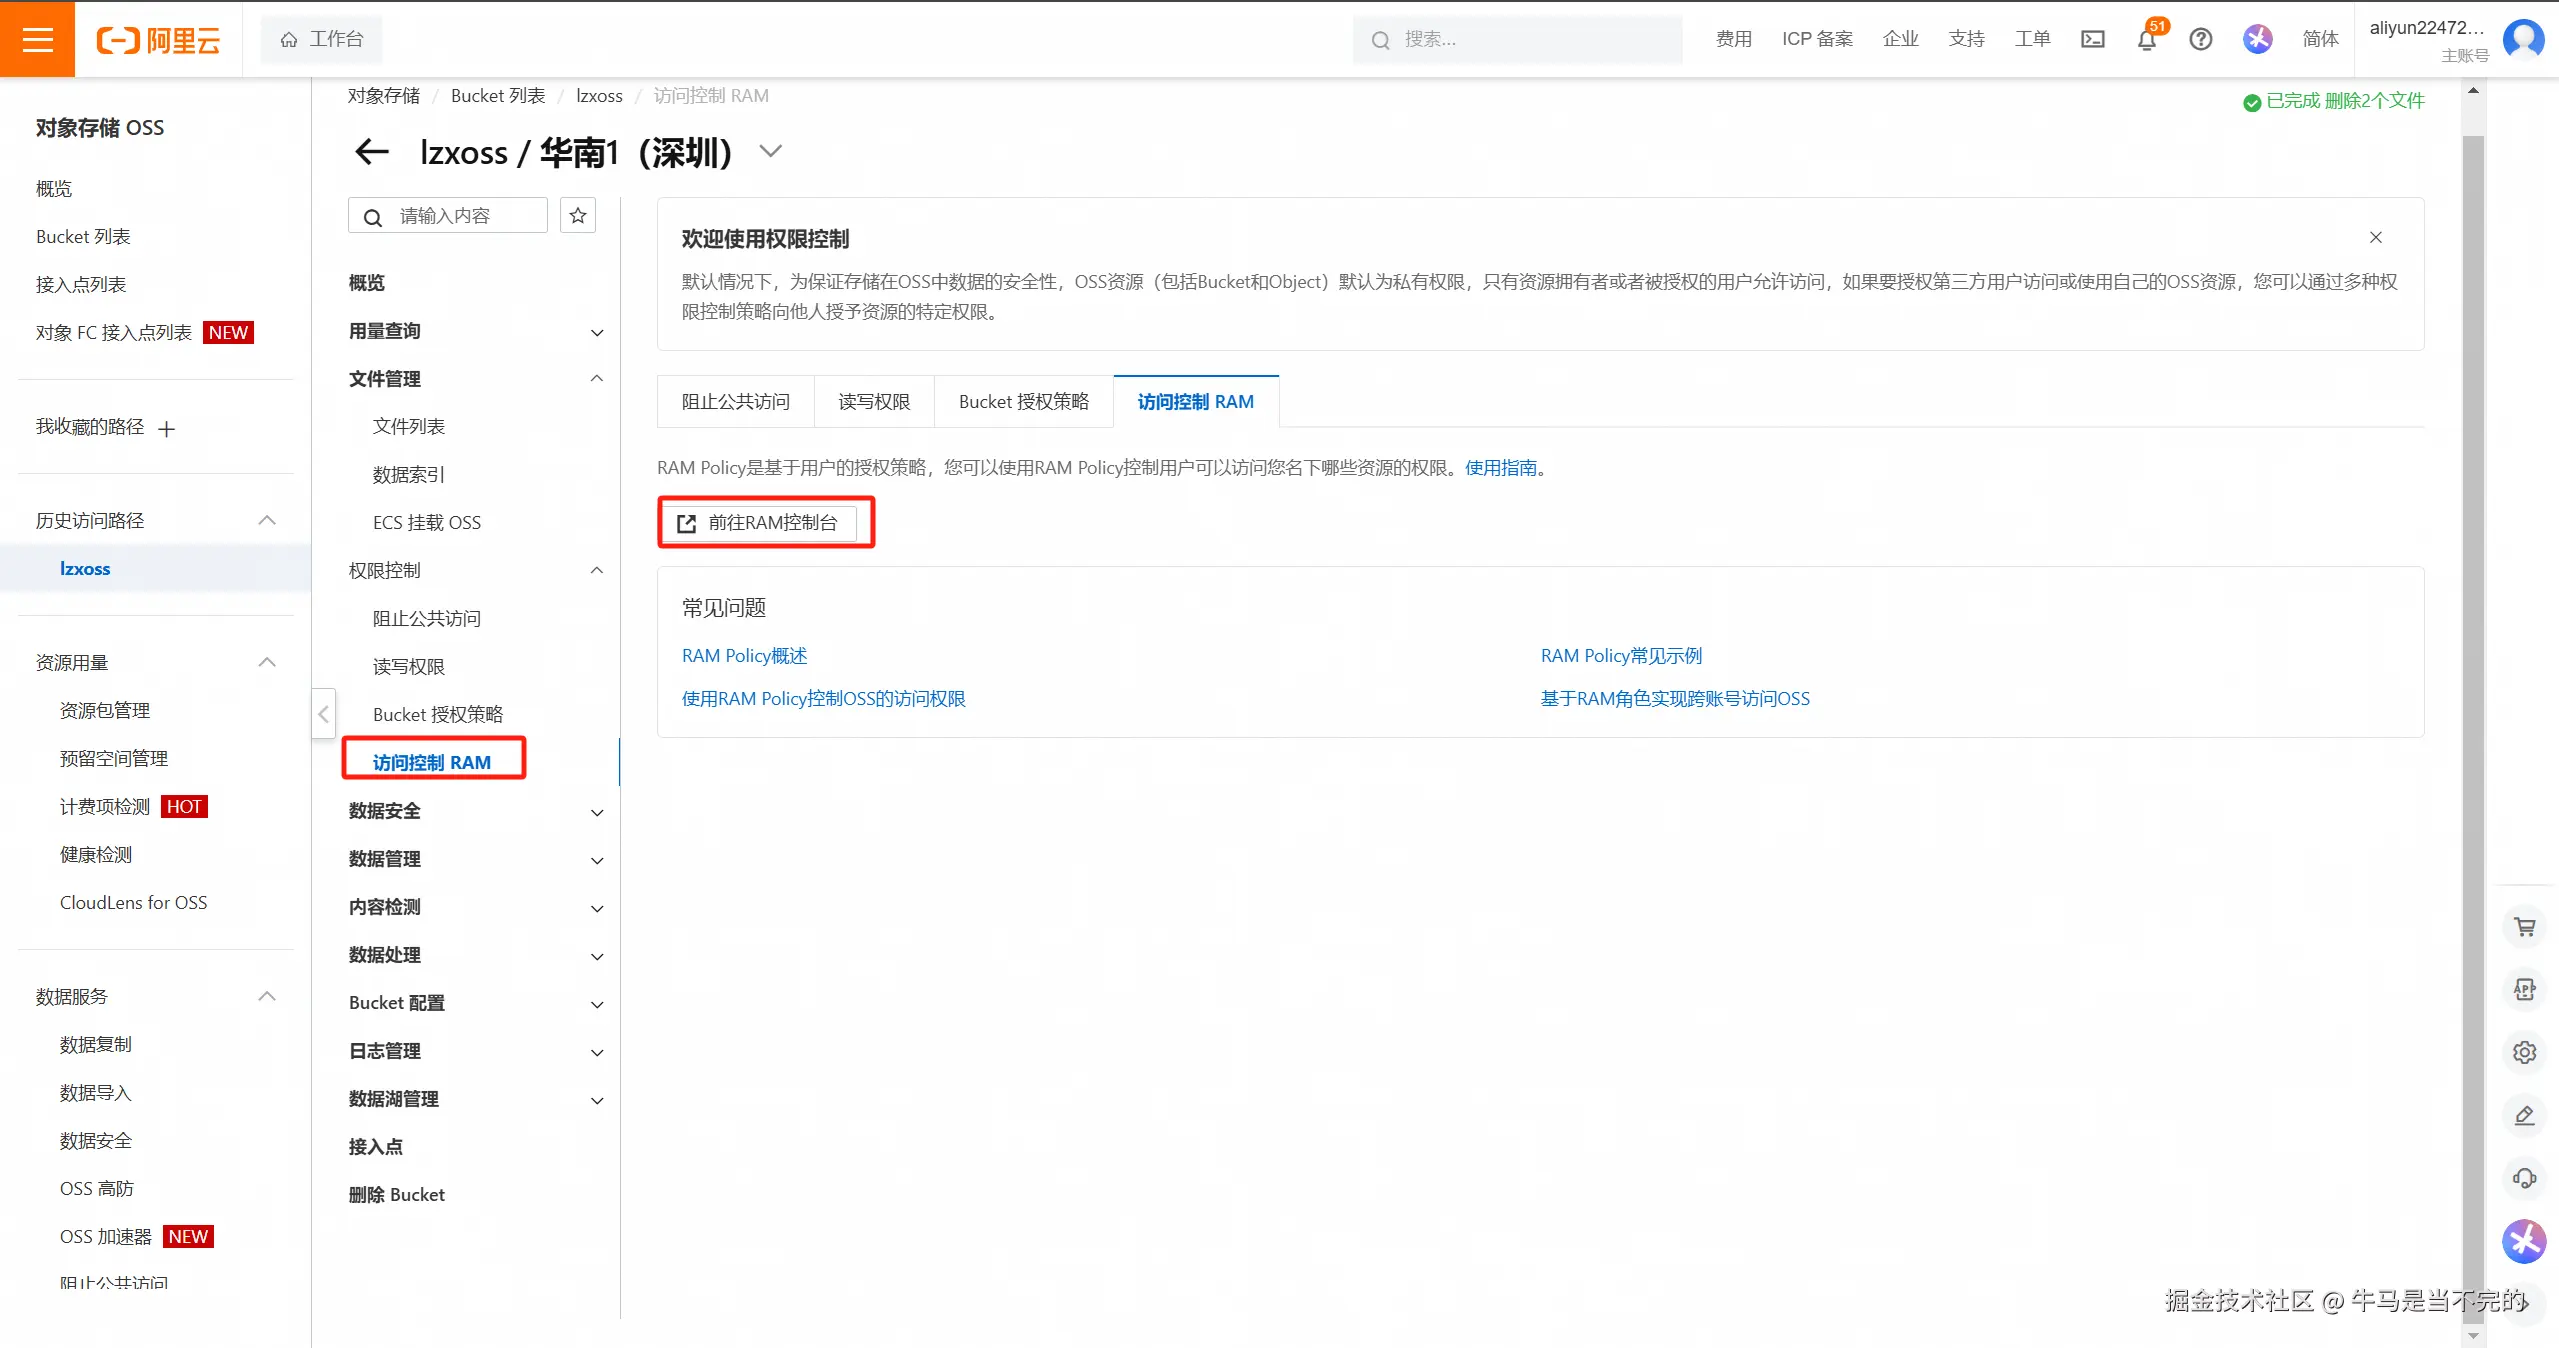This screenshot has width=2559, height=1348.
Task: Open the user account avatar
Action: tap(2524, 39)
